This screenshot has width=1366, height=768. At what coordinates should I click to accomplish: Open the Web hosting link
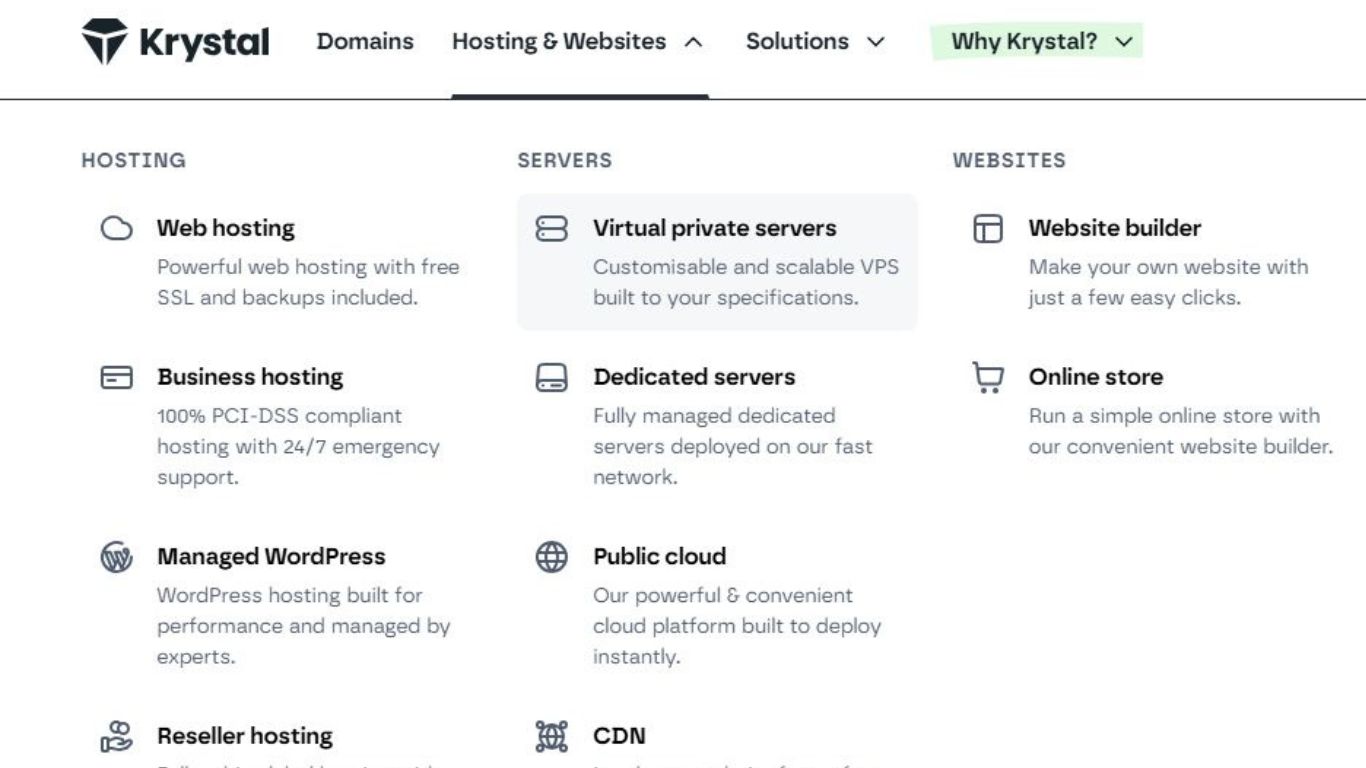226,228
